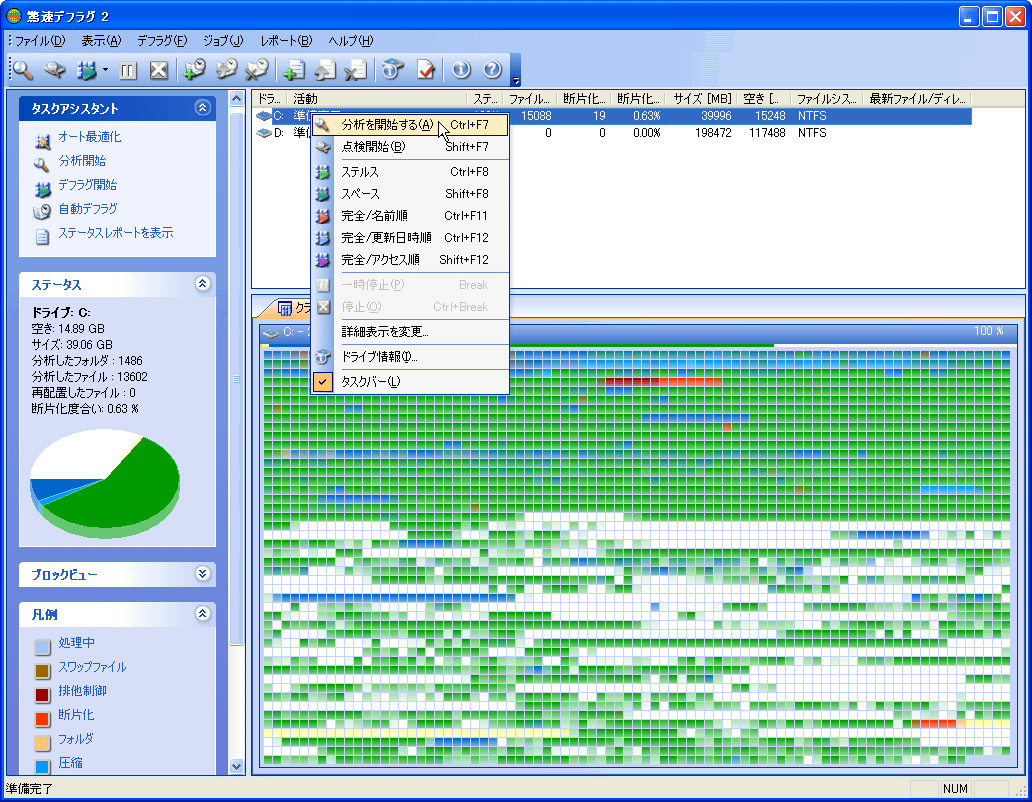Open the ヘルプ menu

(x=351, y=41)
